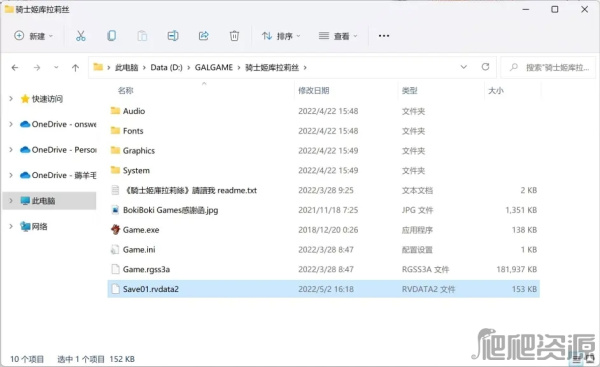
Task: Sort by Type (类型) column header
Action: pos(409,91)
